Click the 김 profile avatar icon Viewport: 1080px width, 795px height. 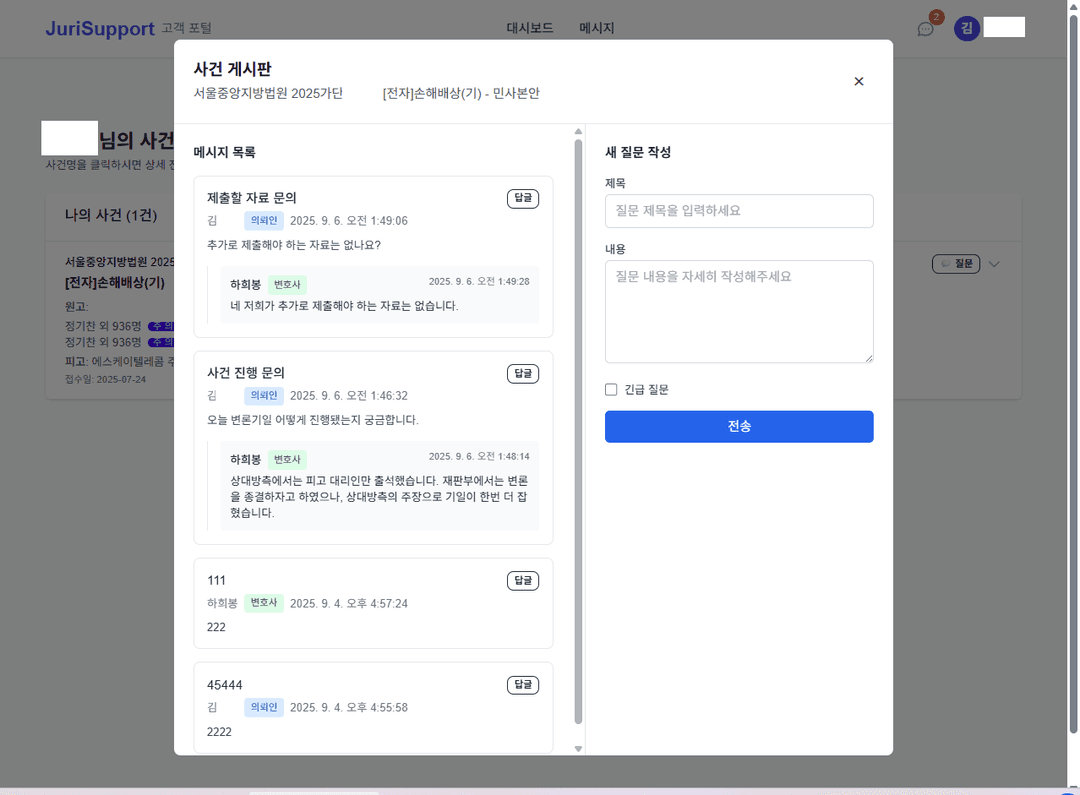click(966, 27)
